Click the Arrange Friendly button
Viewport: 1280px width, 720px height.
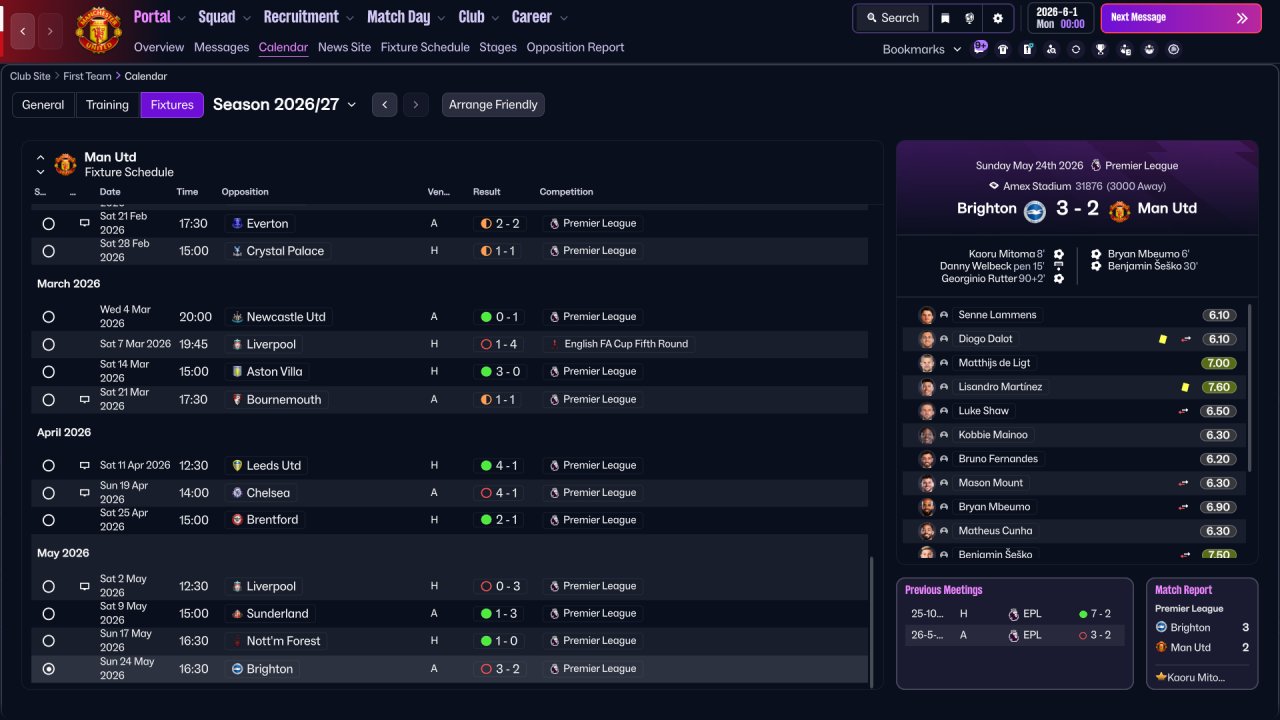pos(493,105)
